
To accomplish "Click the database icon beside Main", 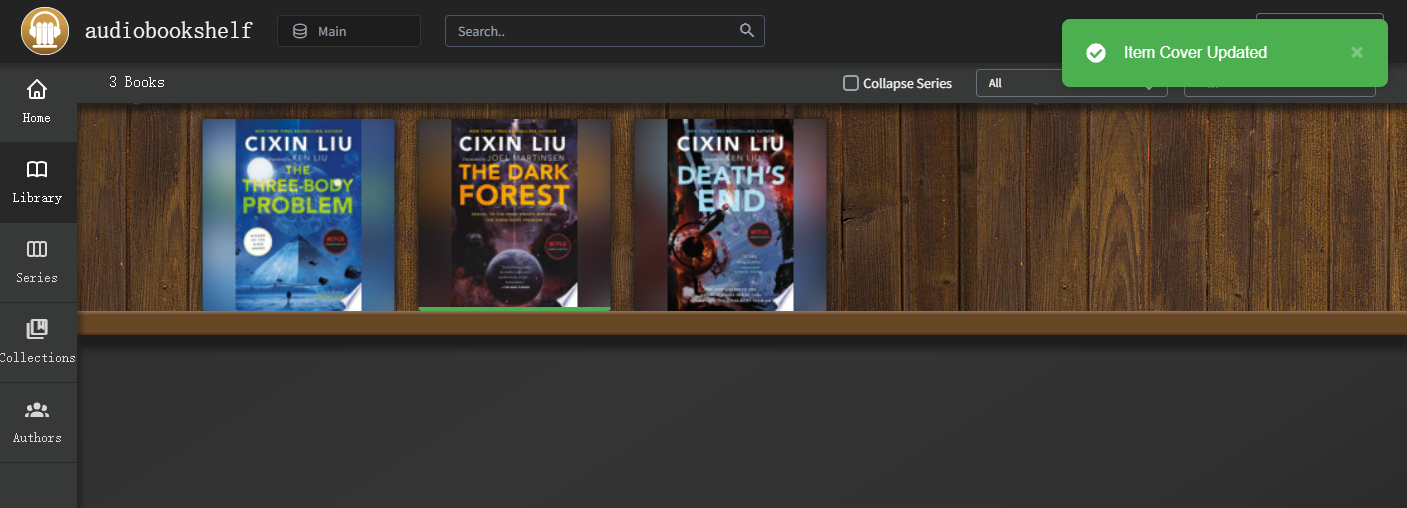I will click(x=300, y=31).
